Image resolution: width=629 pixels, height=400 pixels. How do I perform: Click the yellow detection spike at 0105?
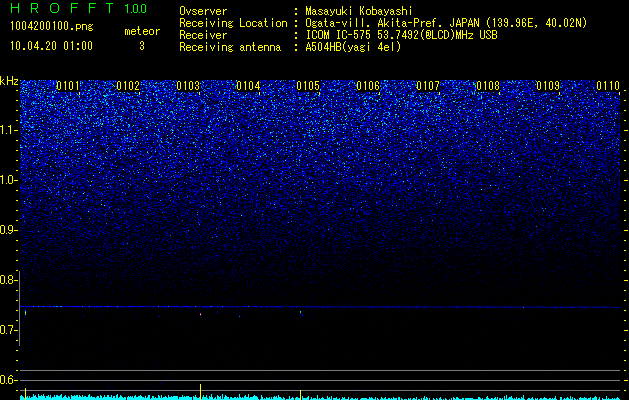pos(300,394)
